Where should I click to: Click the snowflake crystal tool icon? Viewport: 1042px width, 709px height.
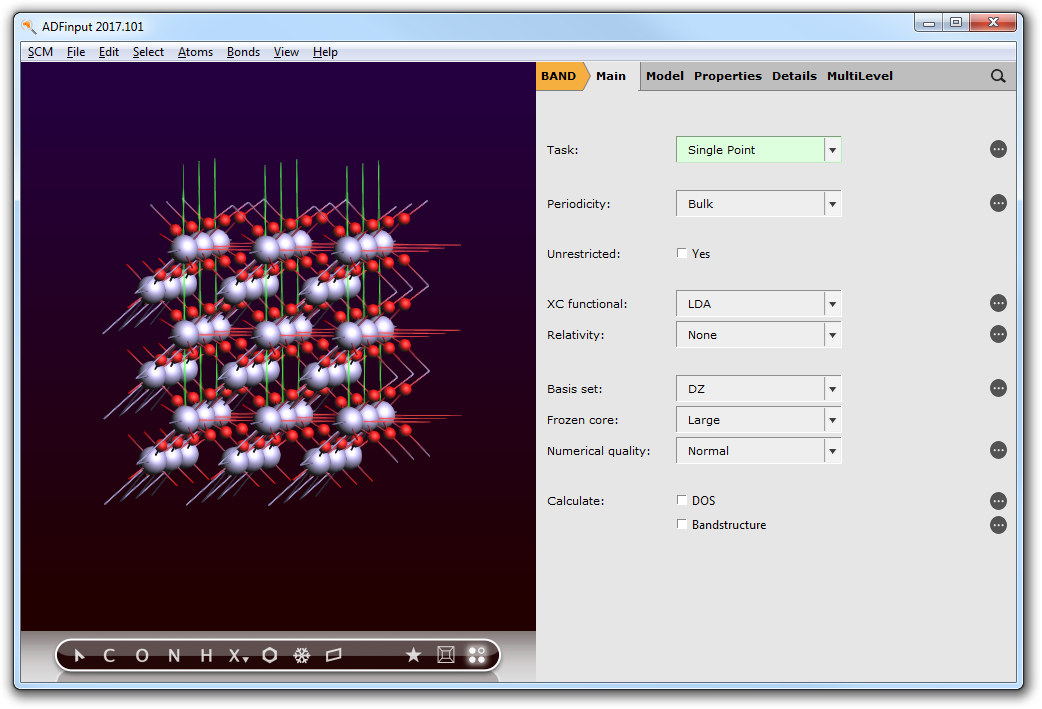[x=301, y=655]
